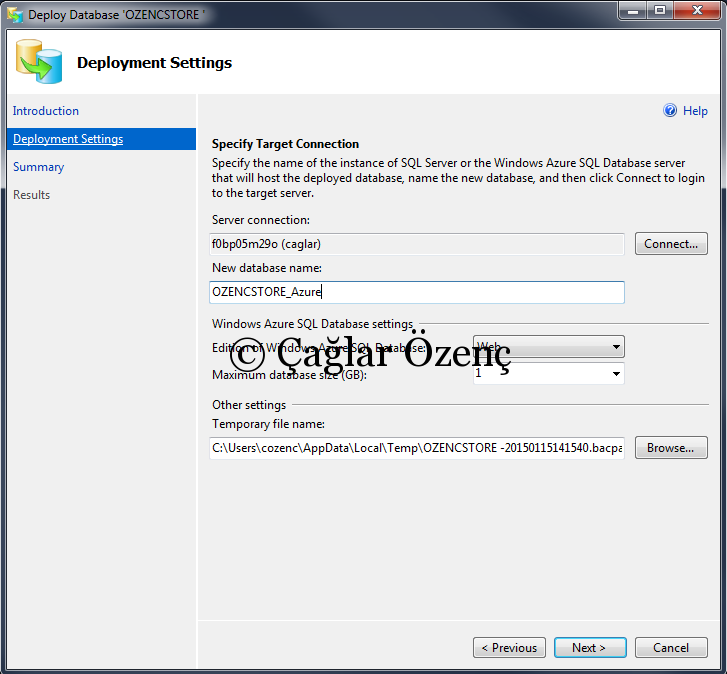This screenshot has height=674, width=727.
Task: Open the Edition of Windows Azure SQL Database dropdown
Action: click(x=548, y=347)
